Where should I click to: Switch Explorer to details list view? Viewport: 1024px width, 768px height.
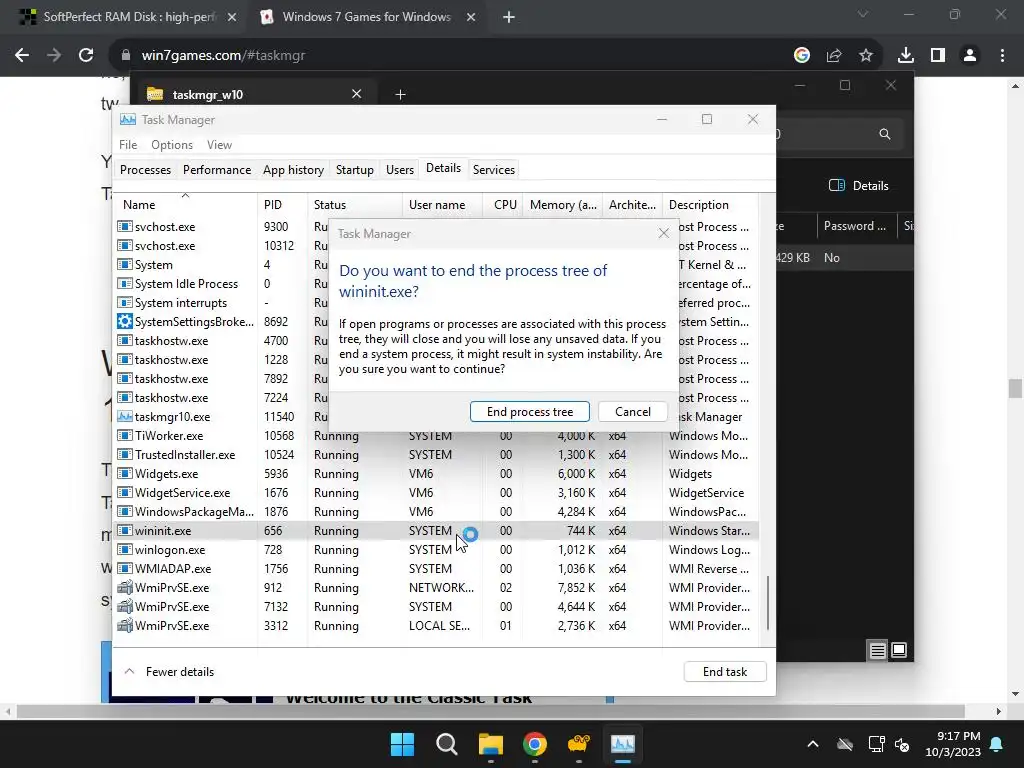[x=877, y=650]
